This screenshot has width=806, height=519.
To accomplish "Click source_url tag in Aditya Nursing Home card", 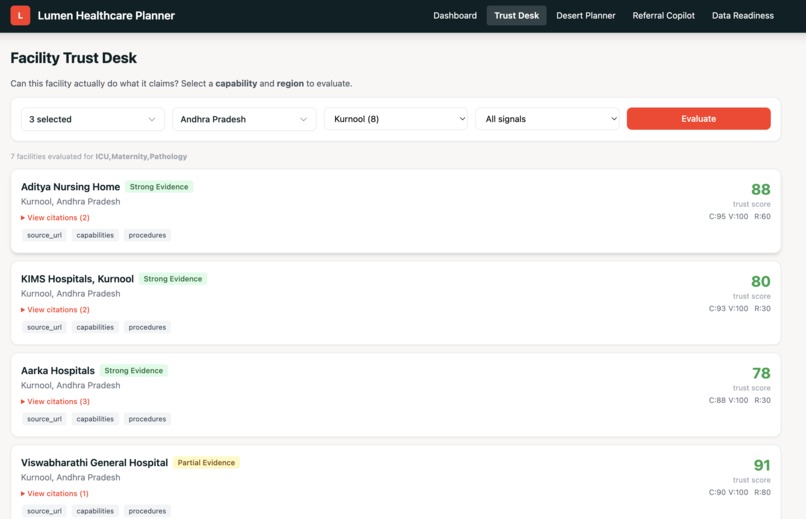I will coord(44,235).
